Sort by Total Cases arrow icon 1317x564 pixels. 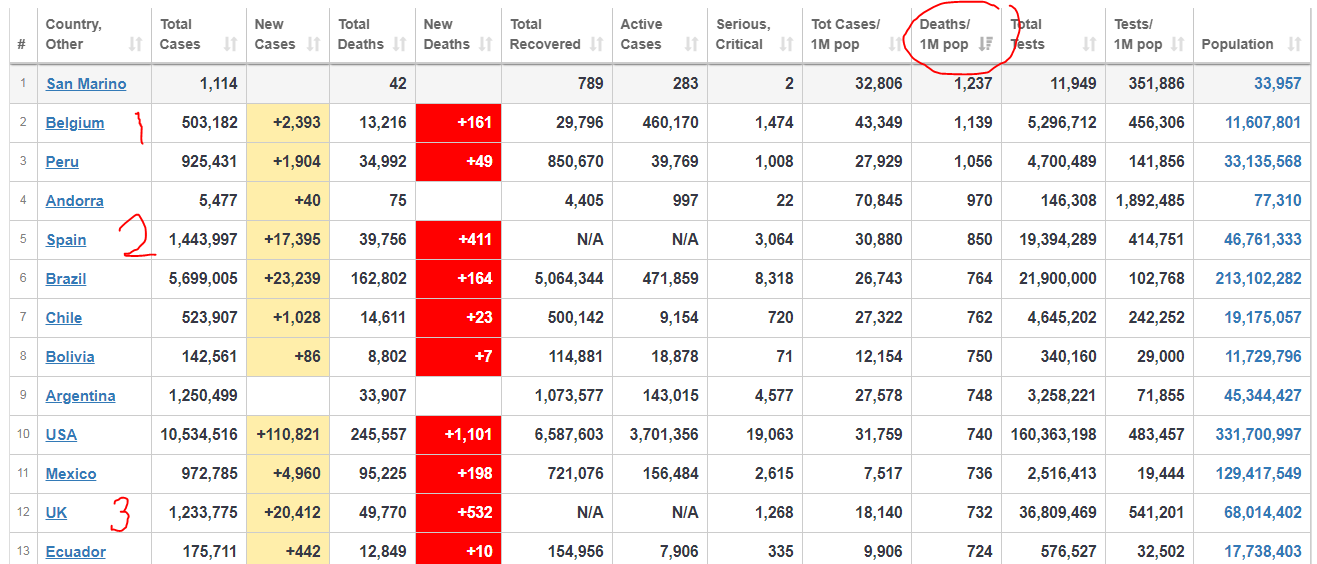point(231,44)
